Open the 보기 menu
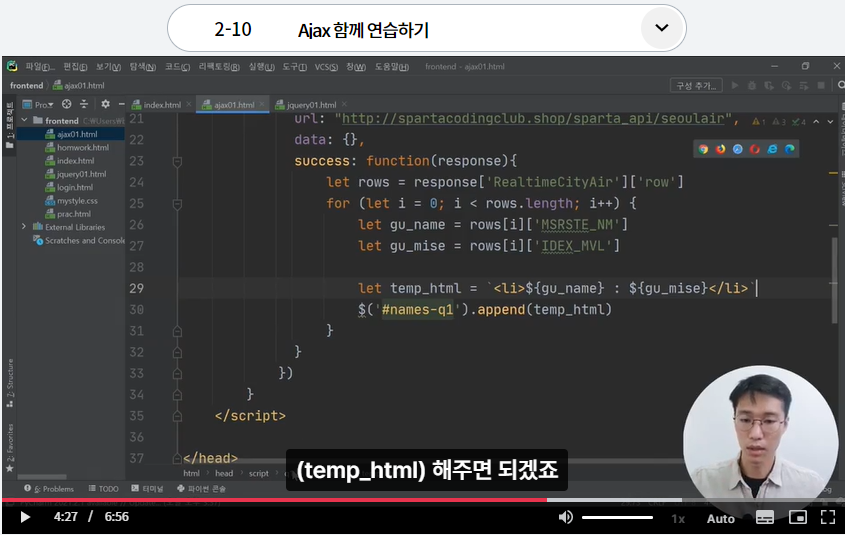This screenshot has width=845, height=535. [108, 67]
